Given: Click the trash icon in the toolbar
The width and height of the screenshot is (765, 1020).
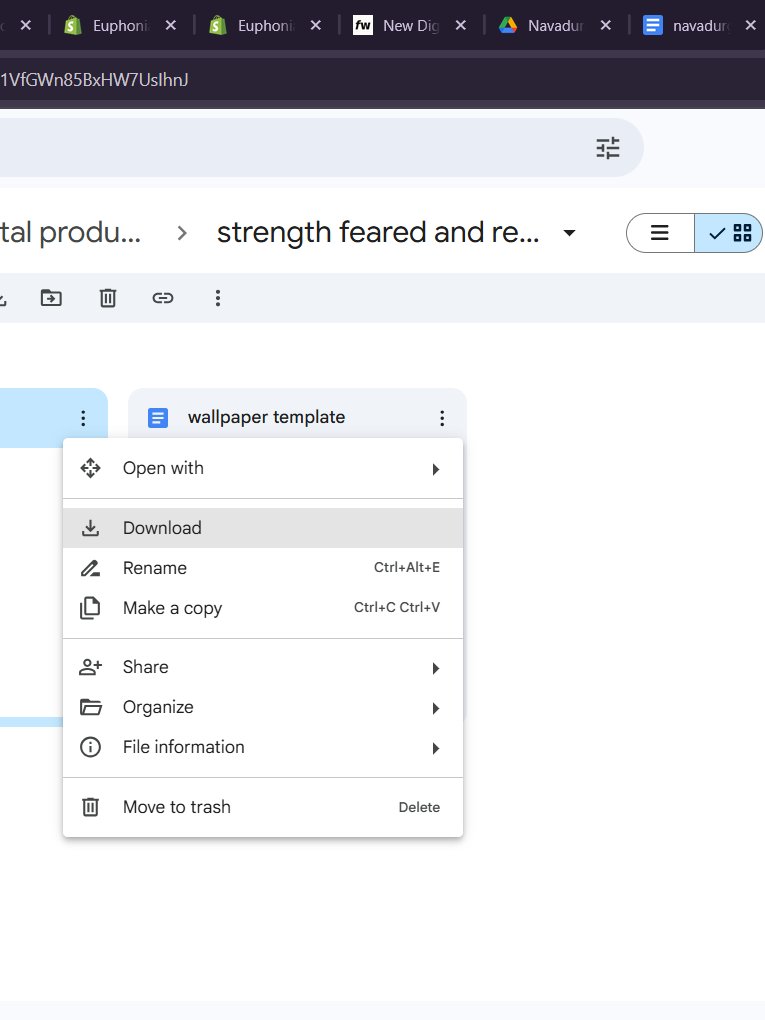Looking at the screenshot, I should click(x=108, y=297).
